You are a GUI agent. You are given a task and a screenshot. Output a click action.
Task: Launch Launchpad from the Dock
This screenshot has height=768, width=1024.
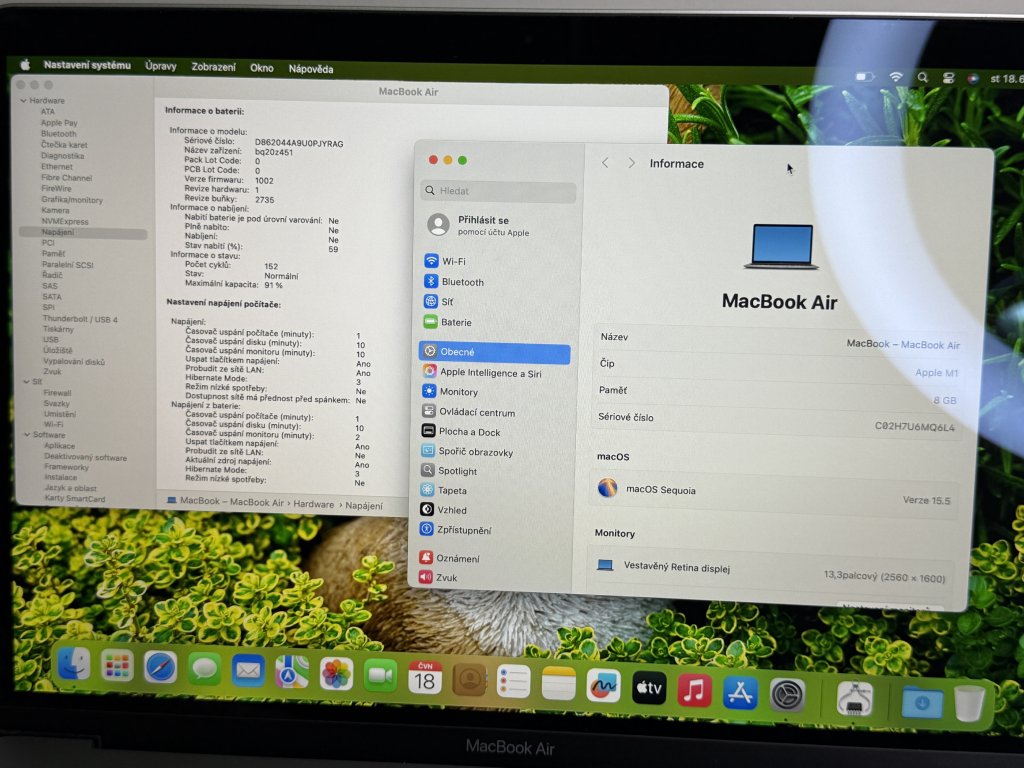click(118, 667)
